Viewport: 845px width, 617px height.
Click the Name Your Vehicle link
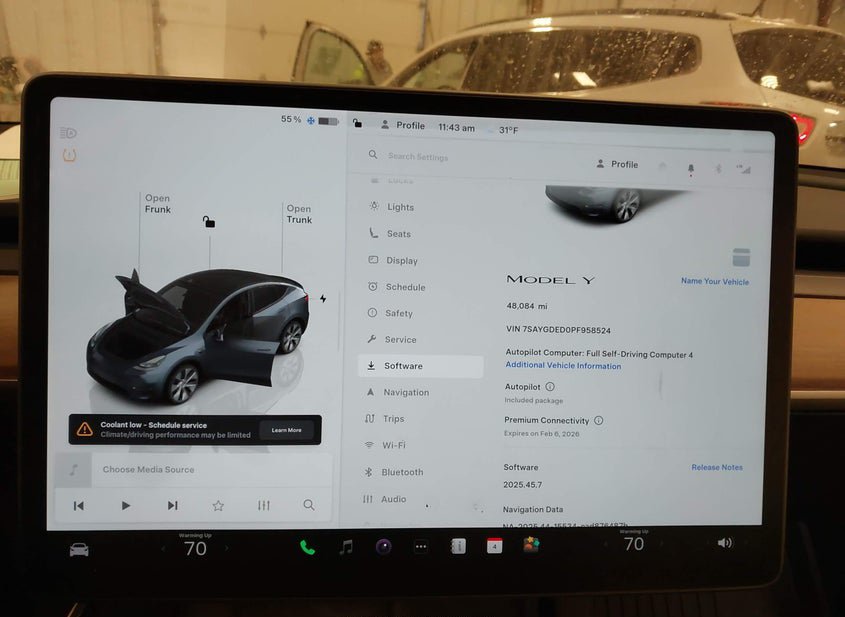click(x=715, y=281)
